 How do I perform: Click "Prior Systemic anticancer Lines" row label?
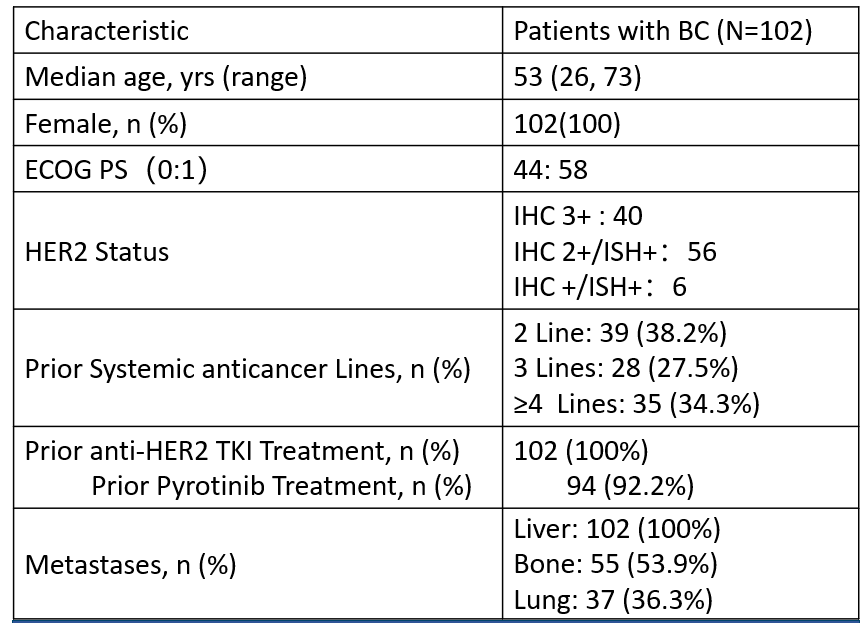click(247, 368)
